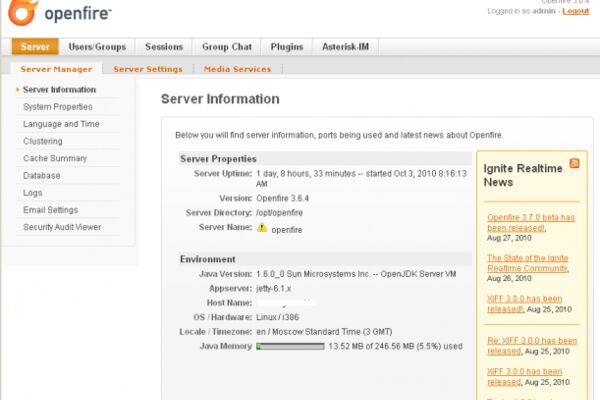Click the 'jetty-6.1.x' appserver value
Viewport: 600px width, 400px height.
click(274, 289)
